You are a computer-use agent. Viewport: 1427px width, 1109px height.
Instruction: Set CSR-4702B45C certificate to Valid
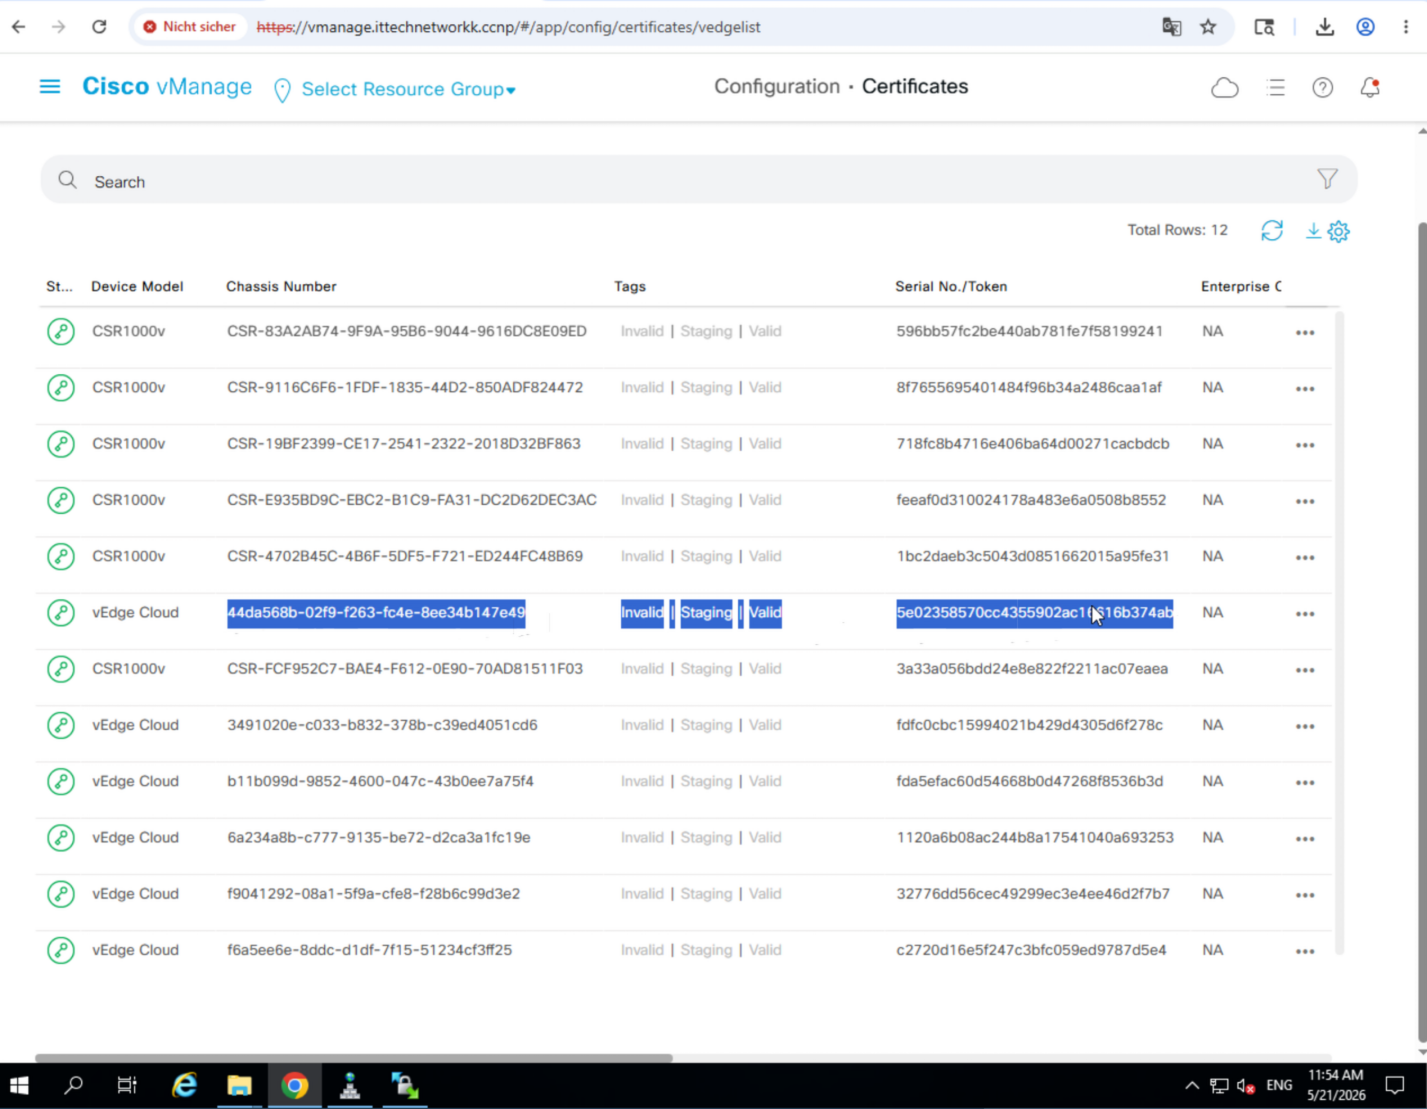pos(765,556)
